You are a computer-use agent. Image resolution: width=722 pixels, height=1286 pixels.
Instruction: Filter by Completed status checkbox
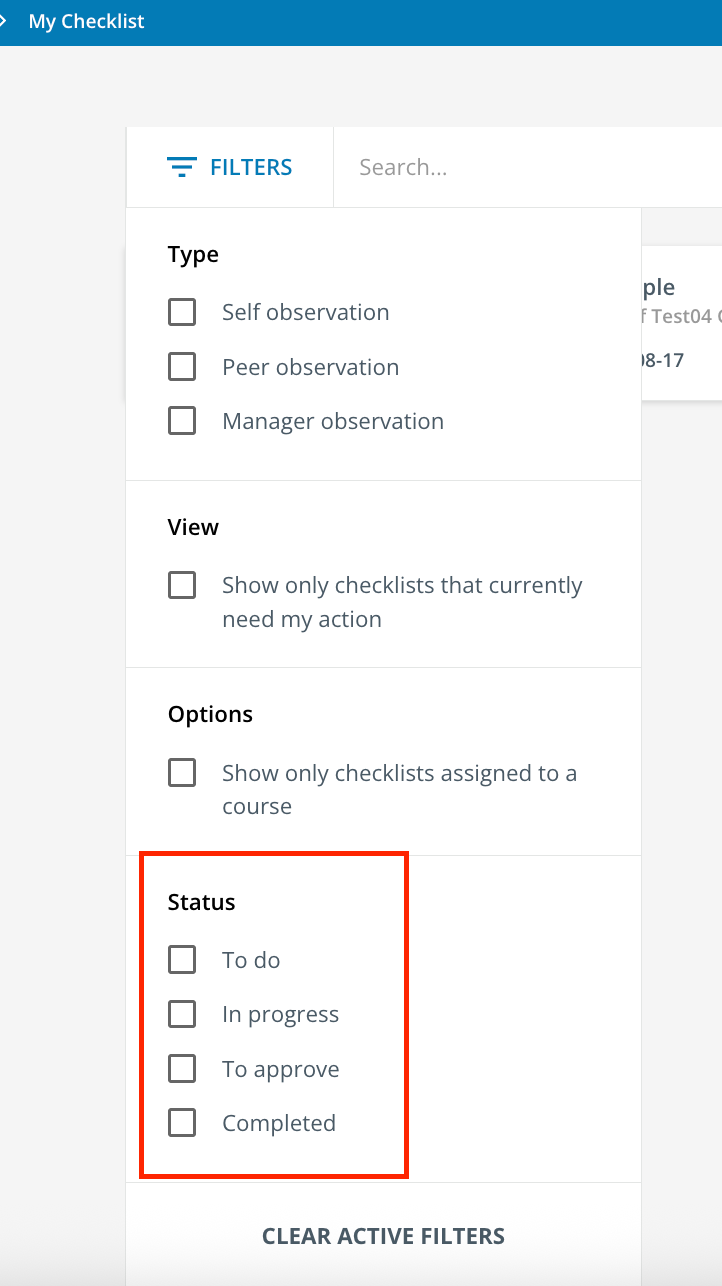click(182, 1123)
